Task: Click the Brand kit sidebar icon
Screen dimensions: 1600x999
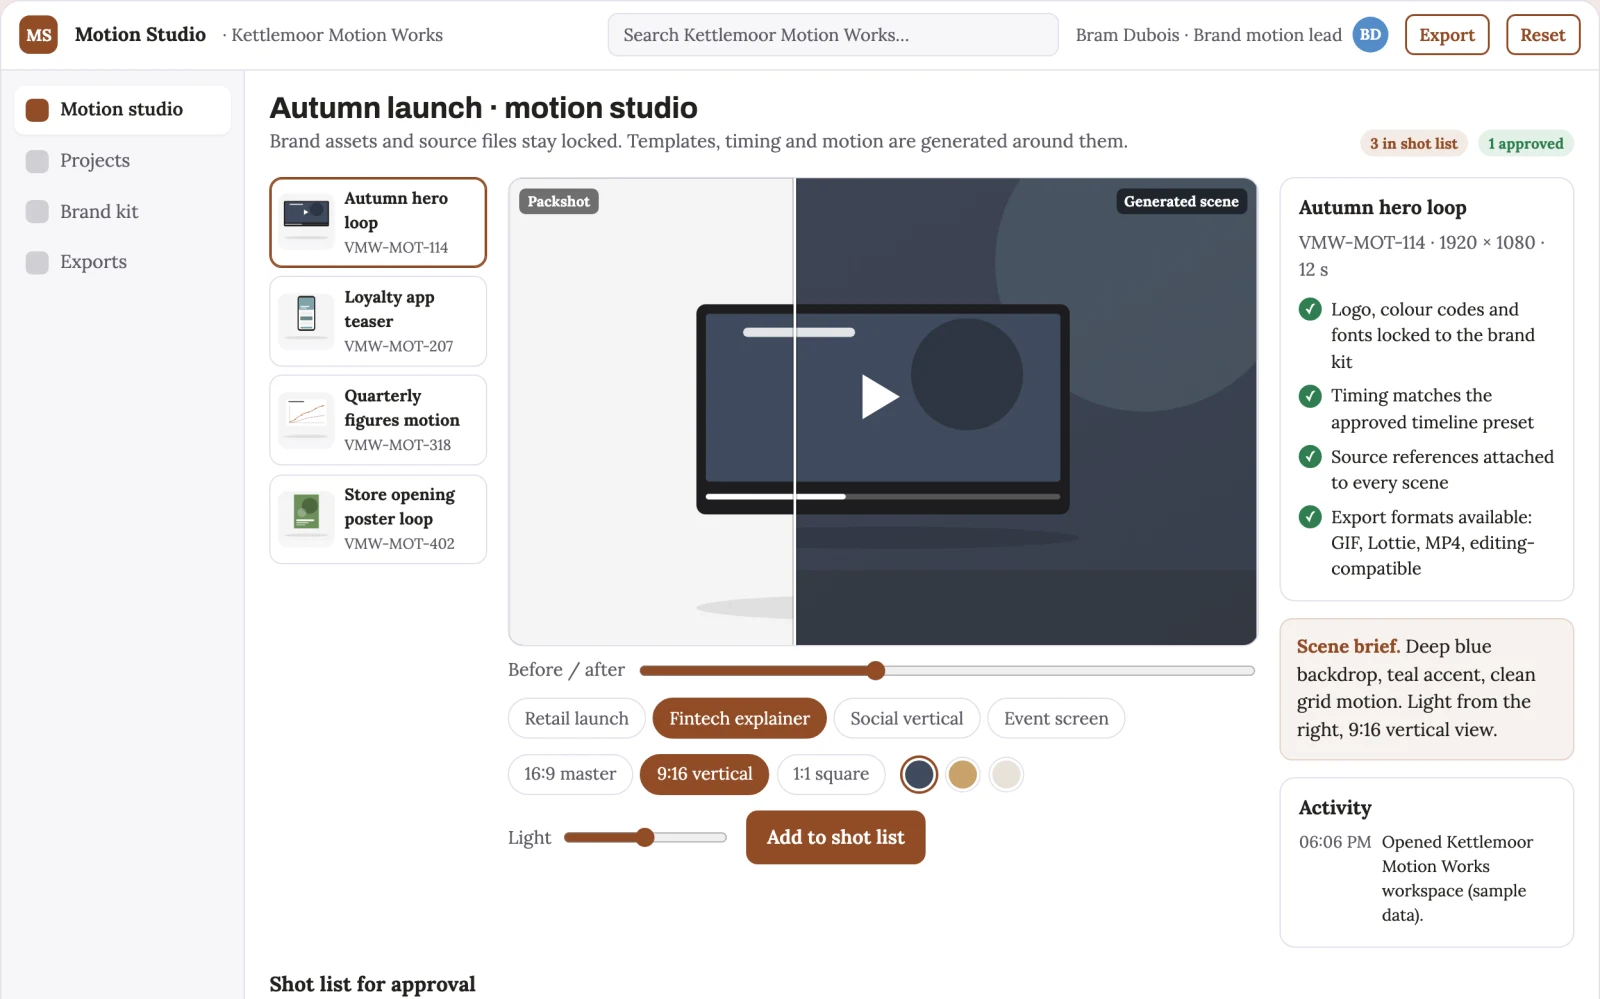Action: click(37, 212)
